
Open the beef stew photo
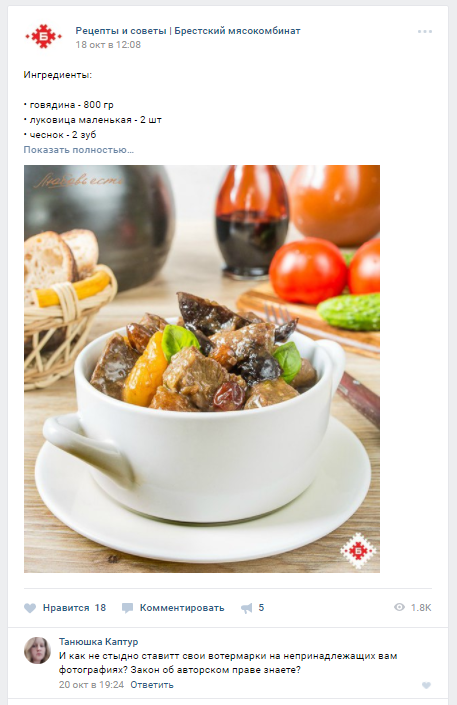click(202, 369)
